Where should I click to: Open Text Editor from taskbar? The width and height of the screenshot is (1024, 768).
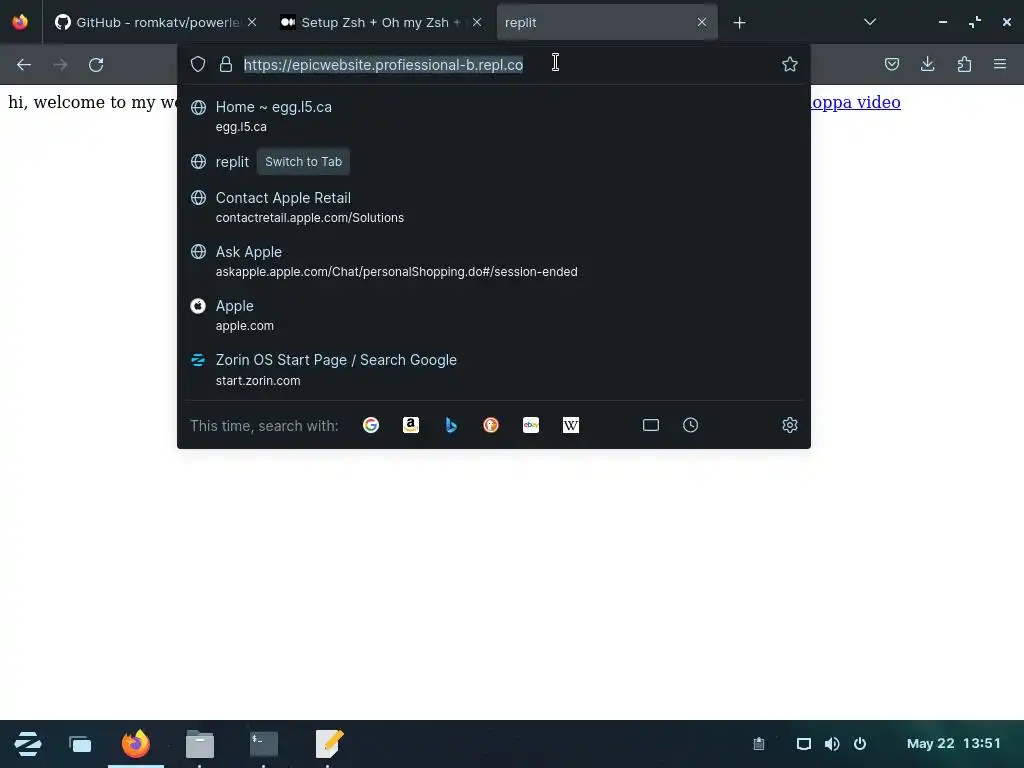click(x=328, y=744)
